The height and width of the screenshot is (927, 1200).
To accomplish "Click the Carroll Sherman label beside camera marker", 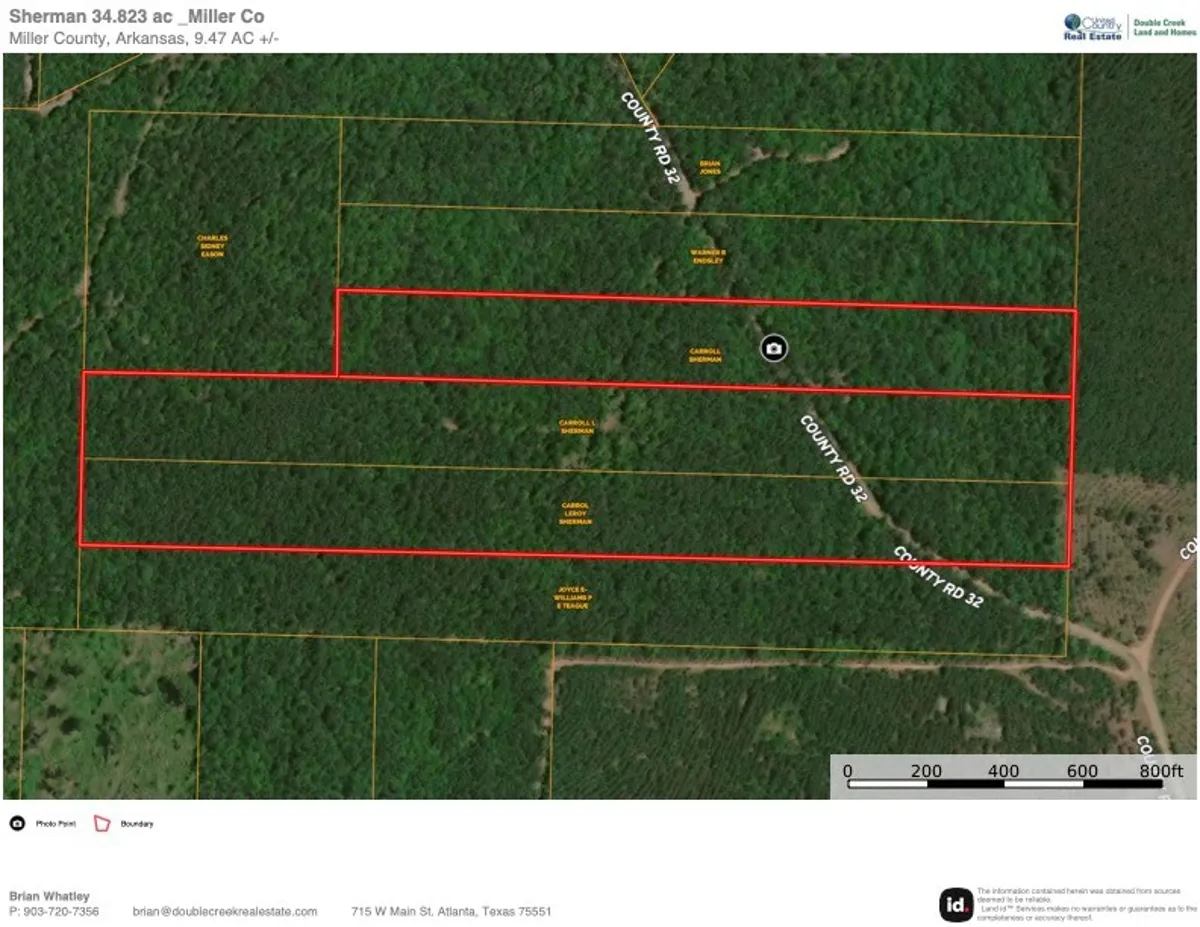I will 705,355.
